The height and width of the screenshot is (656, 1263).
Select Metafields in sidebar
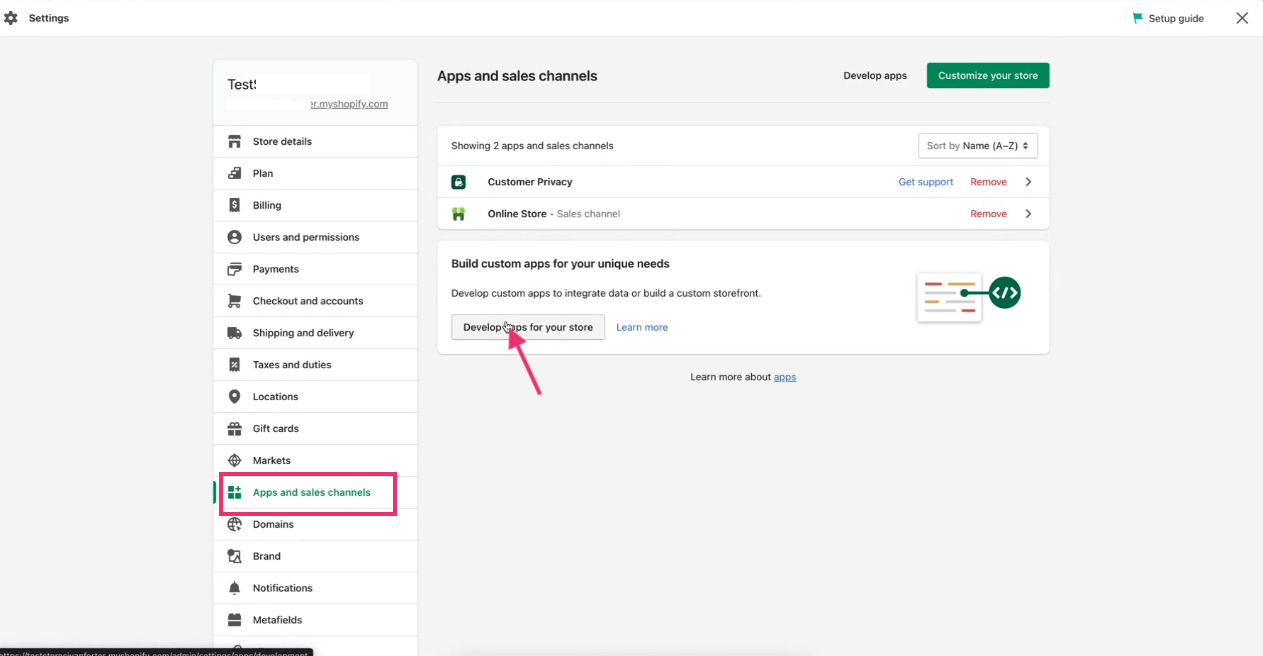click(x=315, y=620)
